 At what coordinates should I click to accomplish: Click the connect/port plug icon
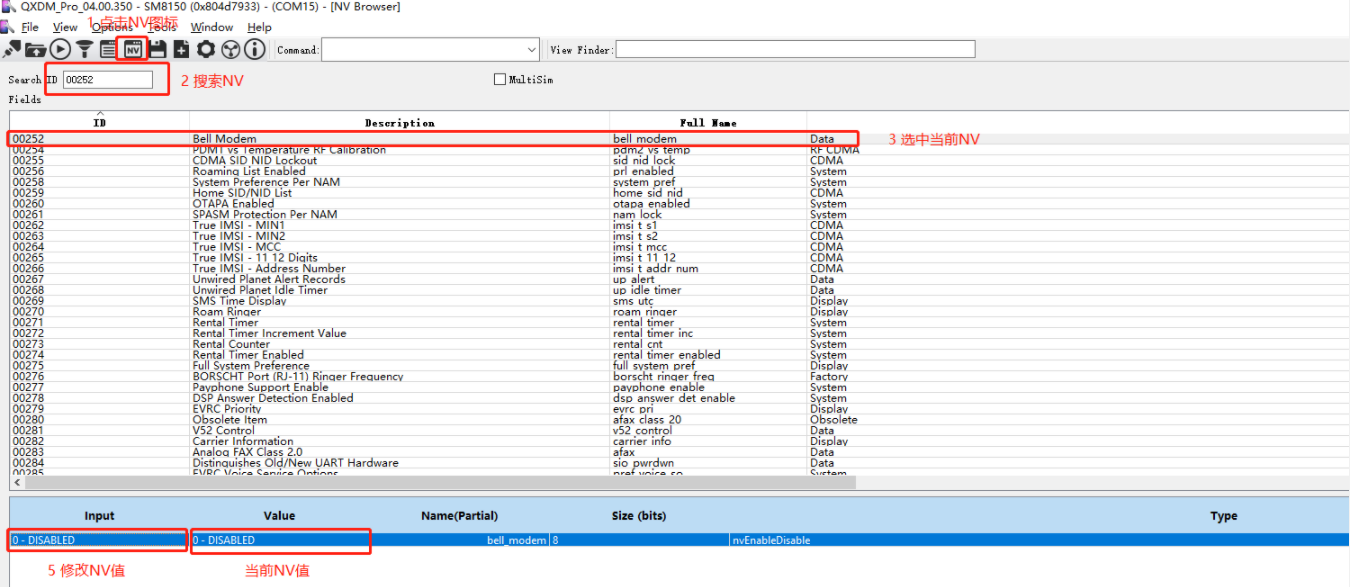pyautogui.click(x=13, y=48)
